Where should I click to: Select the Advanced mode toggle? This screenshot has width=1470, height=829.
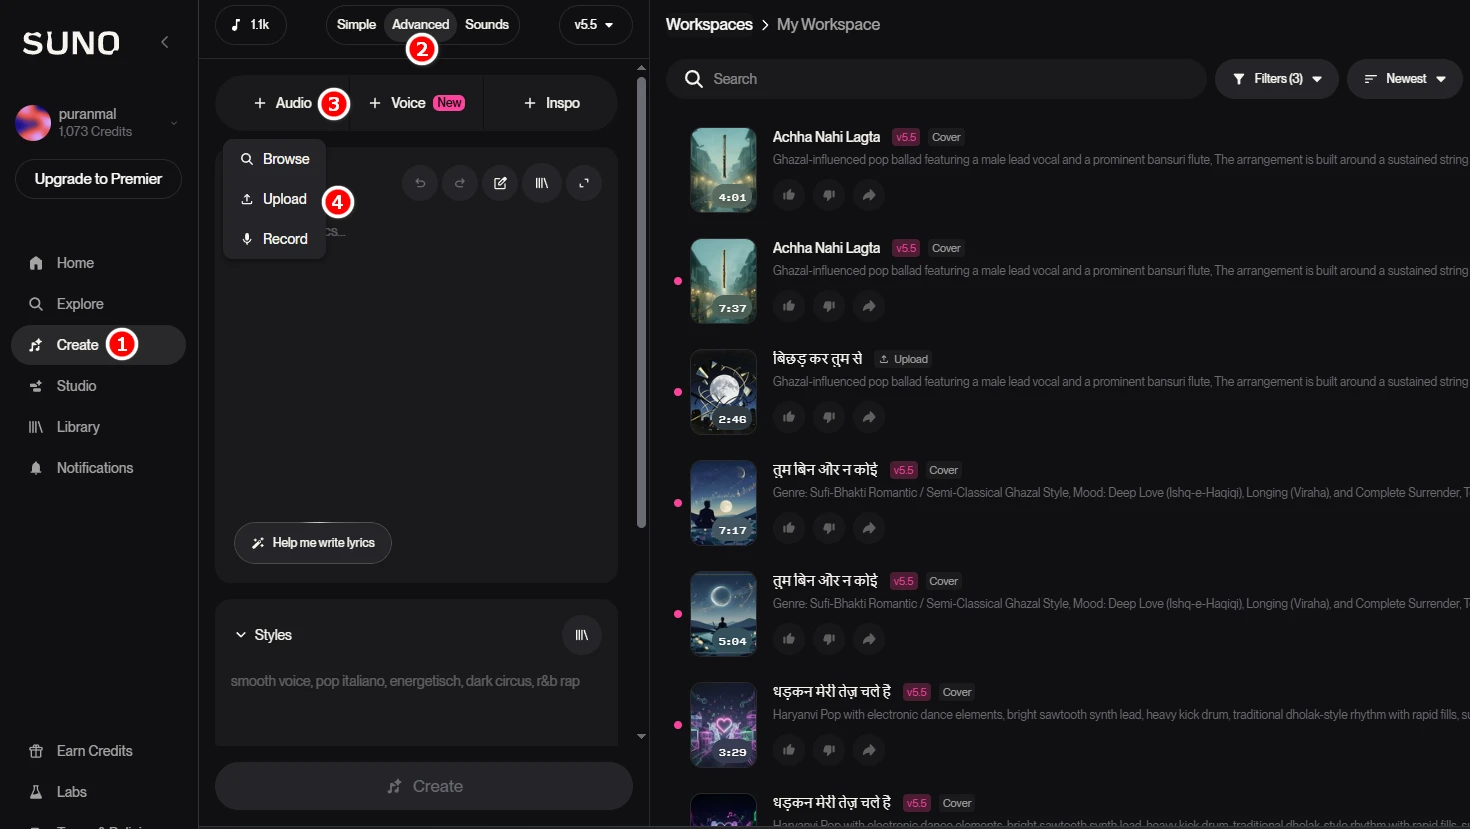point(420,24)
